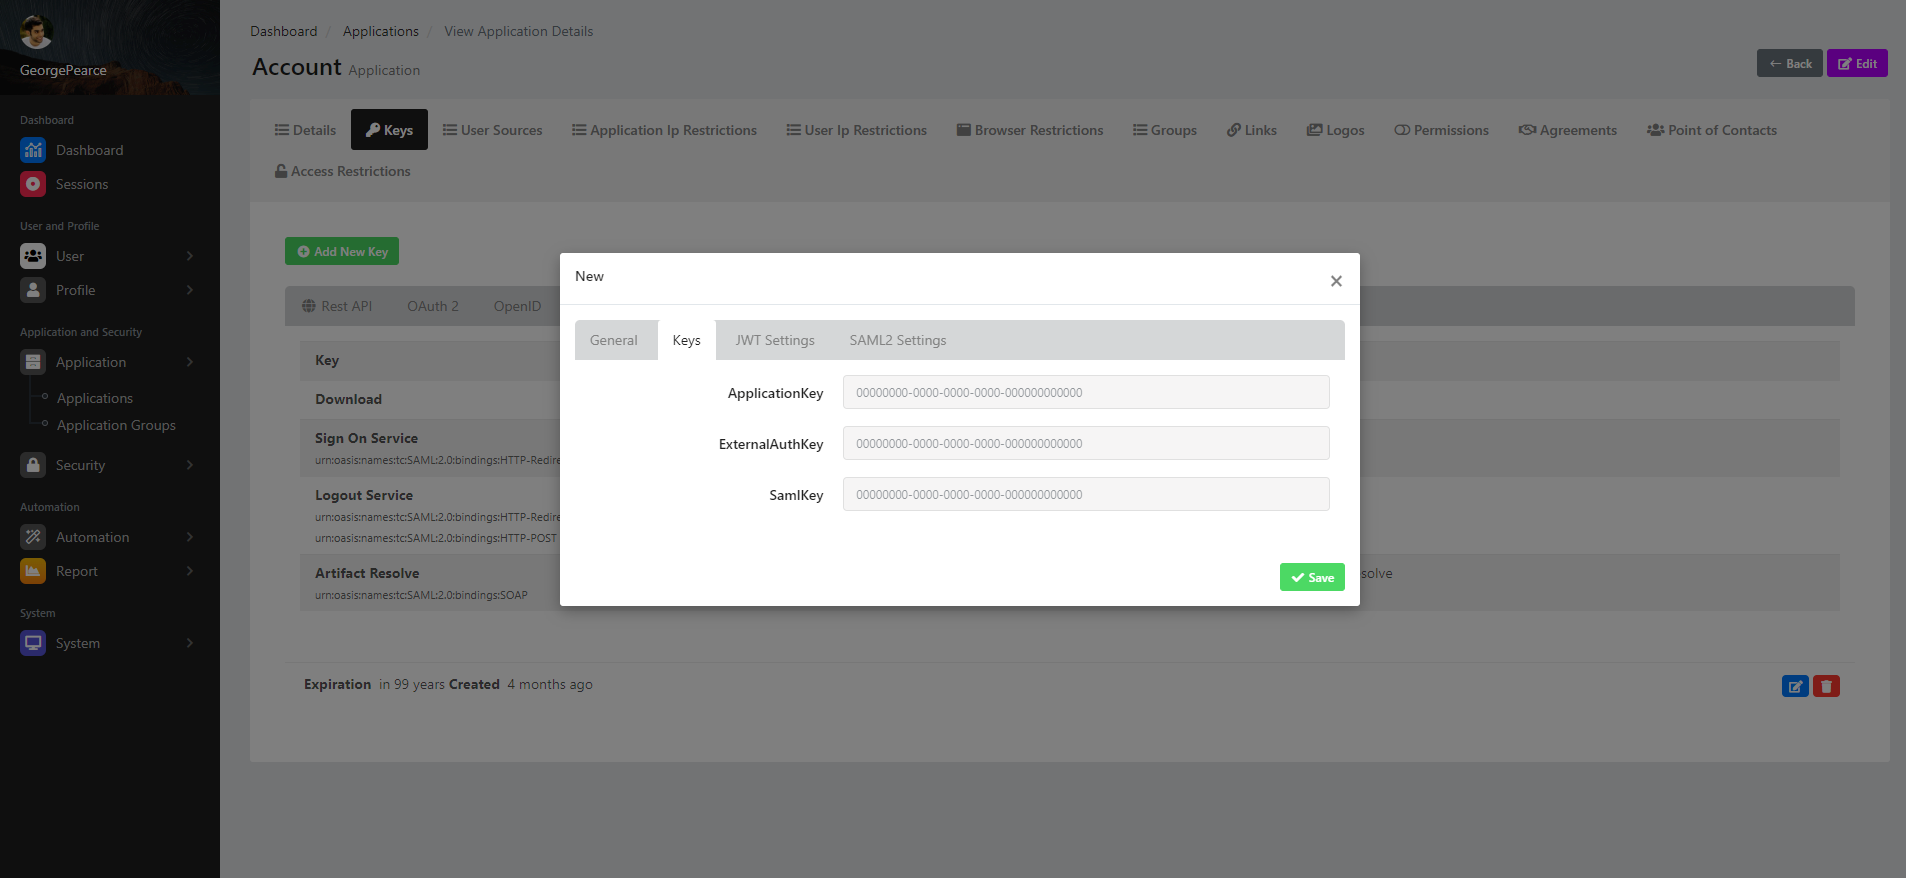
Task: Click the System monitor icon in sidebar
Action: [x=33, y=643]
